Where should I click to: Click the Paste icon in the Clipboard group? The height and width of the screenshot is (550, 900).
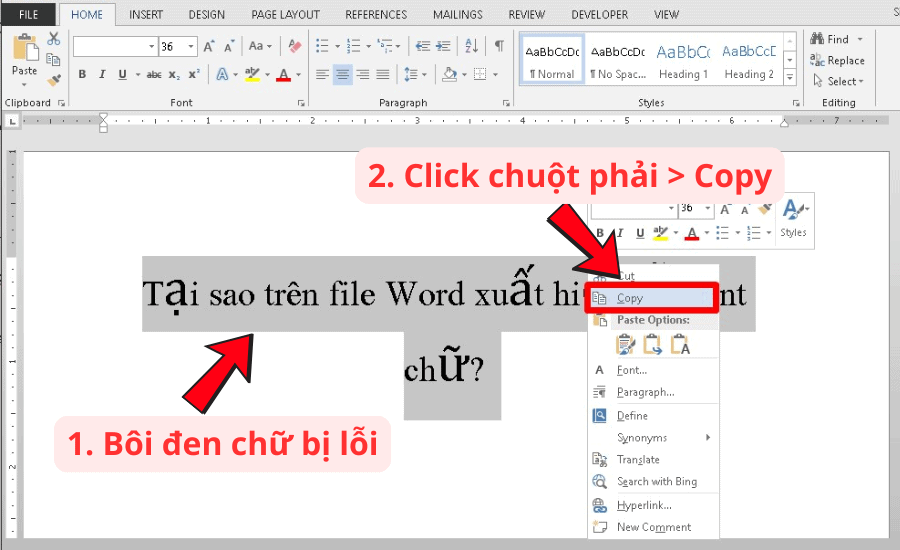(24, 52)
